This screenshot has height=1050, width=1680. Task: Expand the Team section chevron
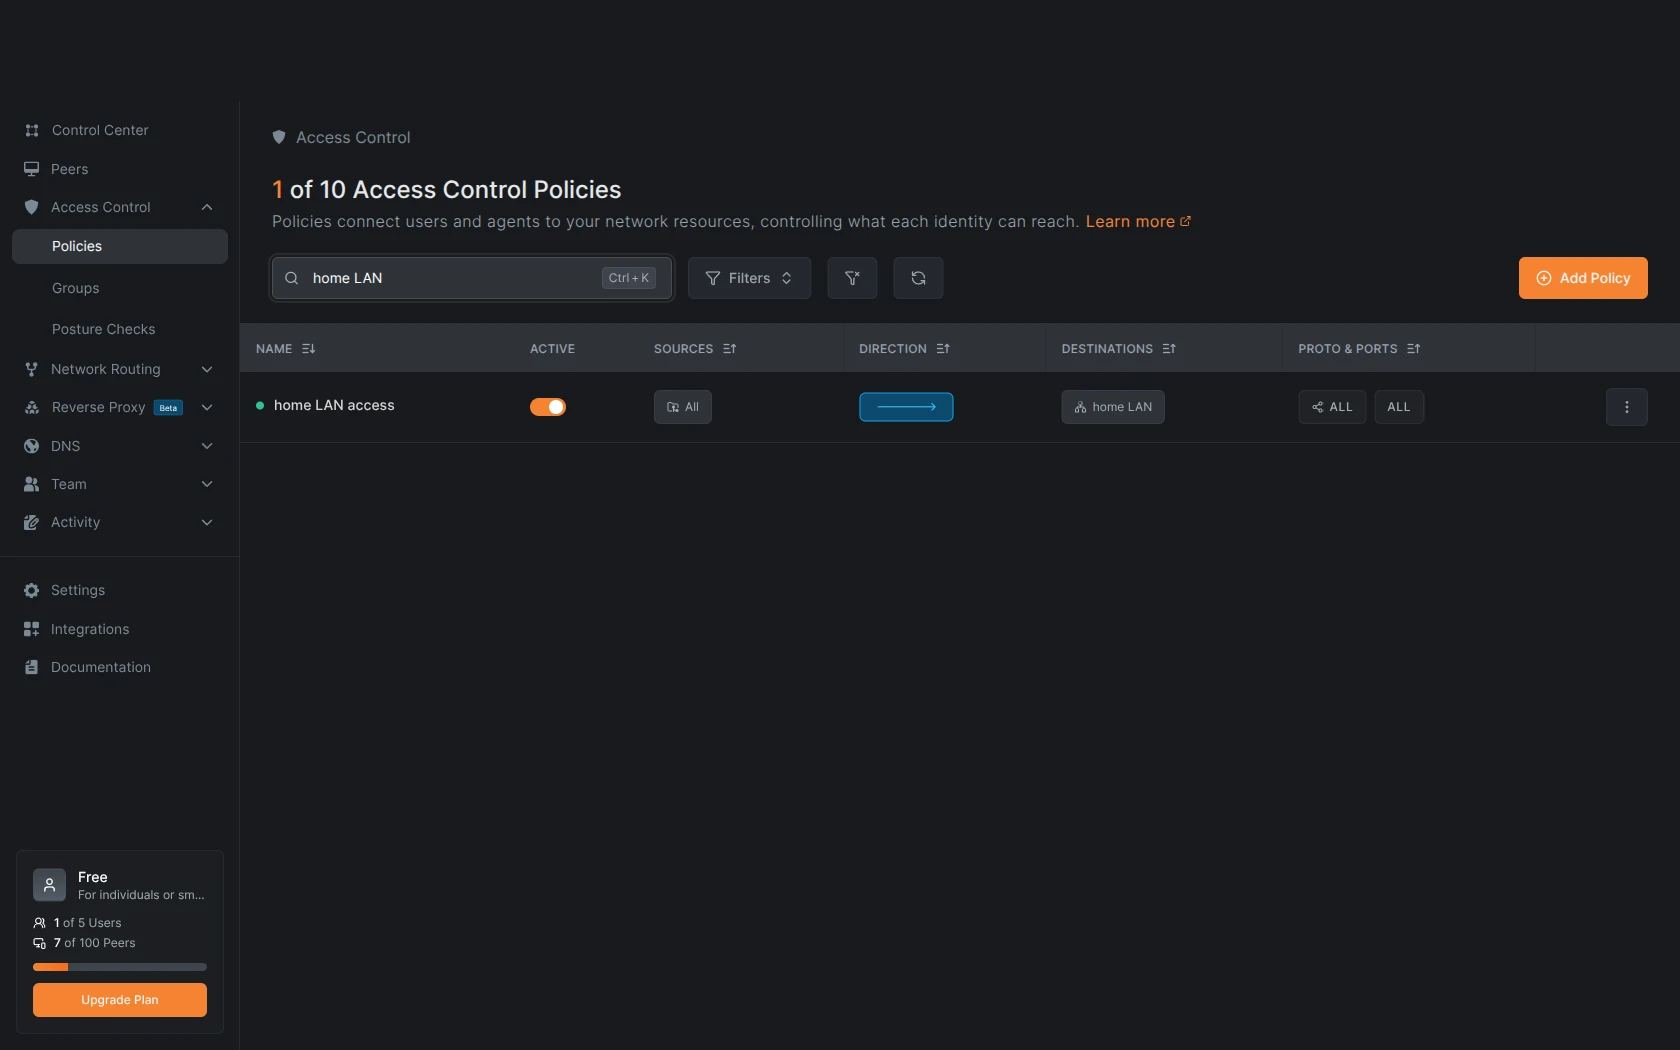pos(207,484)
